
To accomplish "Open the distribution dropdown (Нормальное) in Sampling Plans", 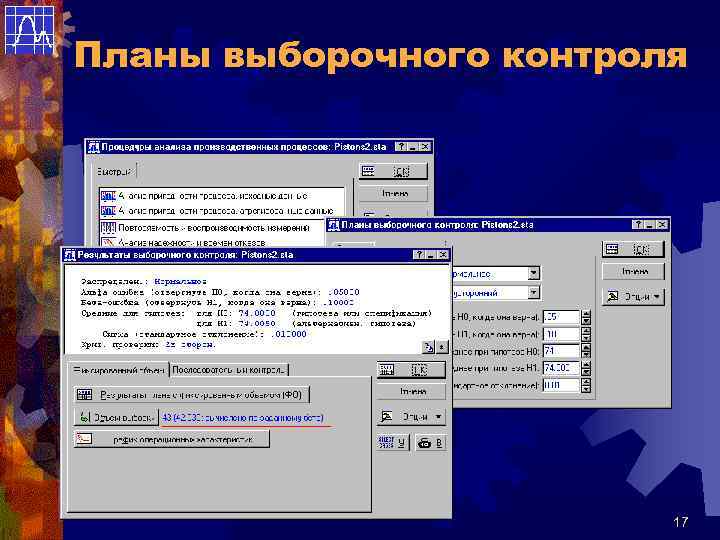I will point(533,274).
